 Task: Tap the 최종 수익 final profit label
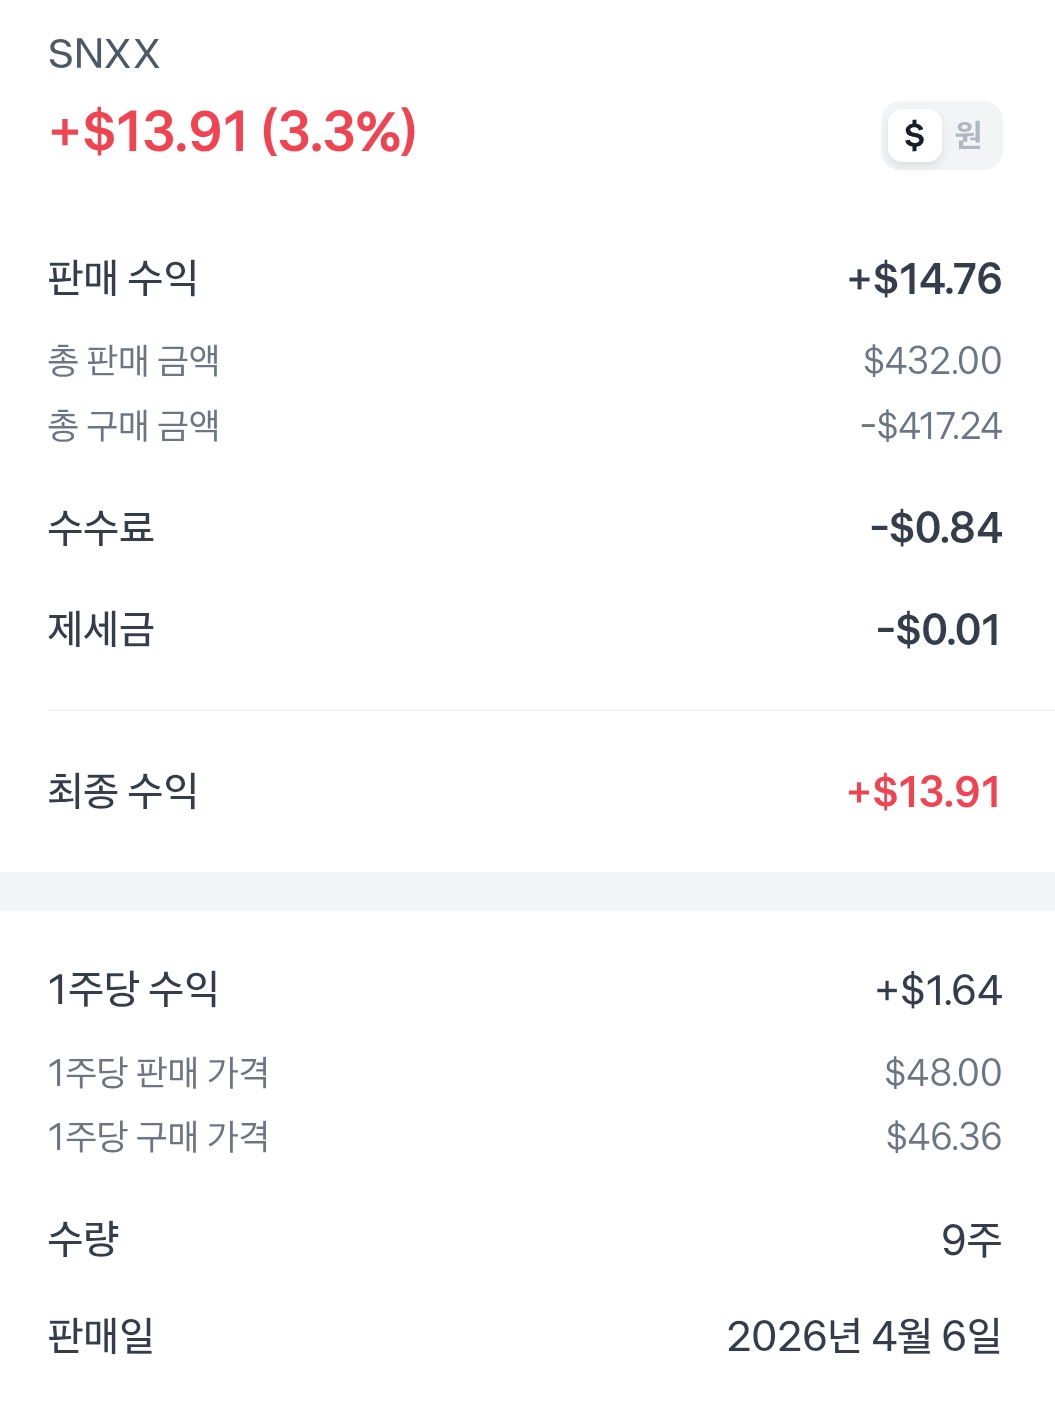pos(123,792)
